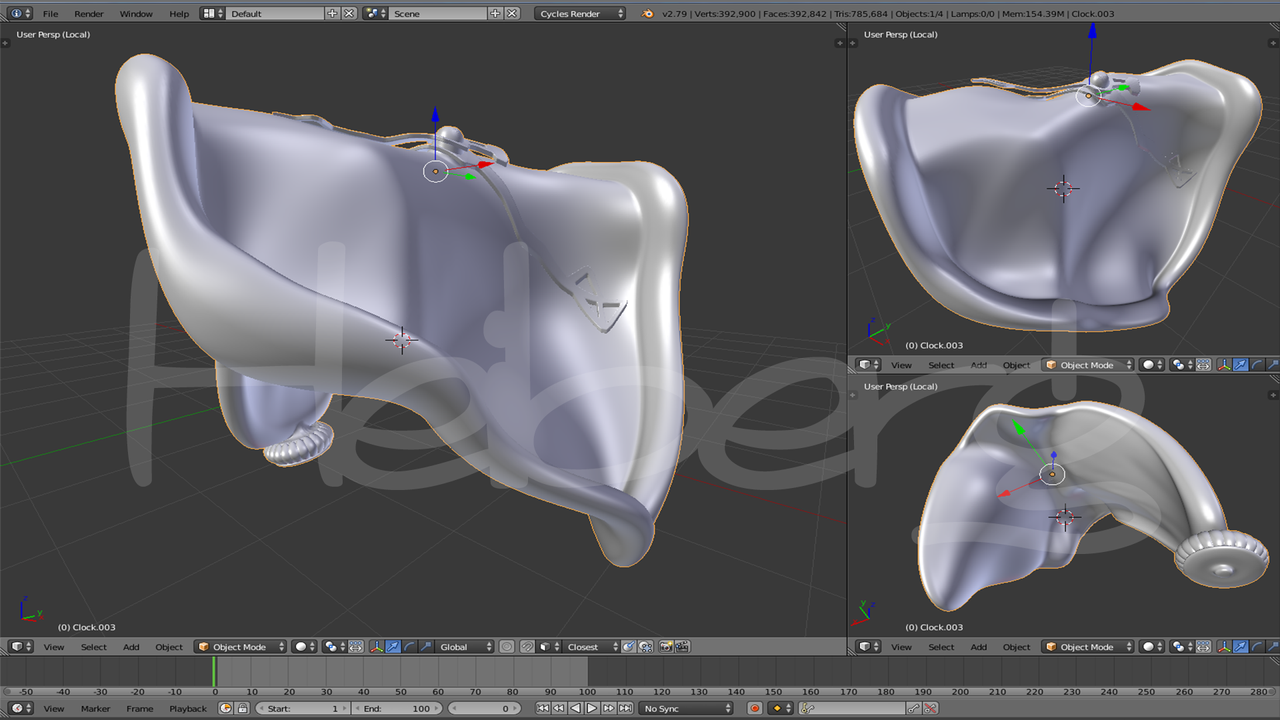Open timeline Frame menu
The height and width of the screenshot is (720, 1280).
click(140, 708)
